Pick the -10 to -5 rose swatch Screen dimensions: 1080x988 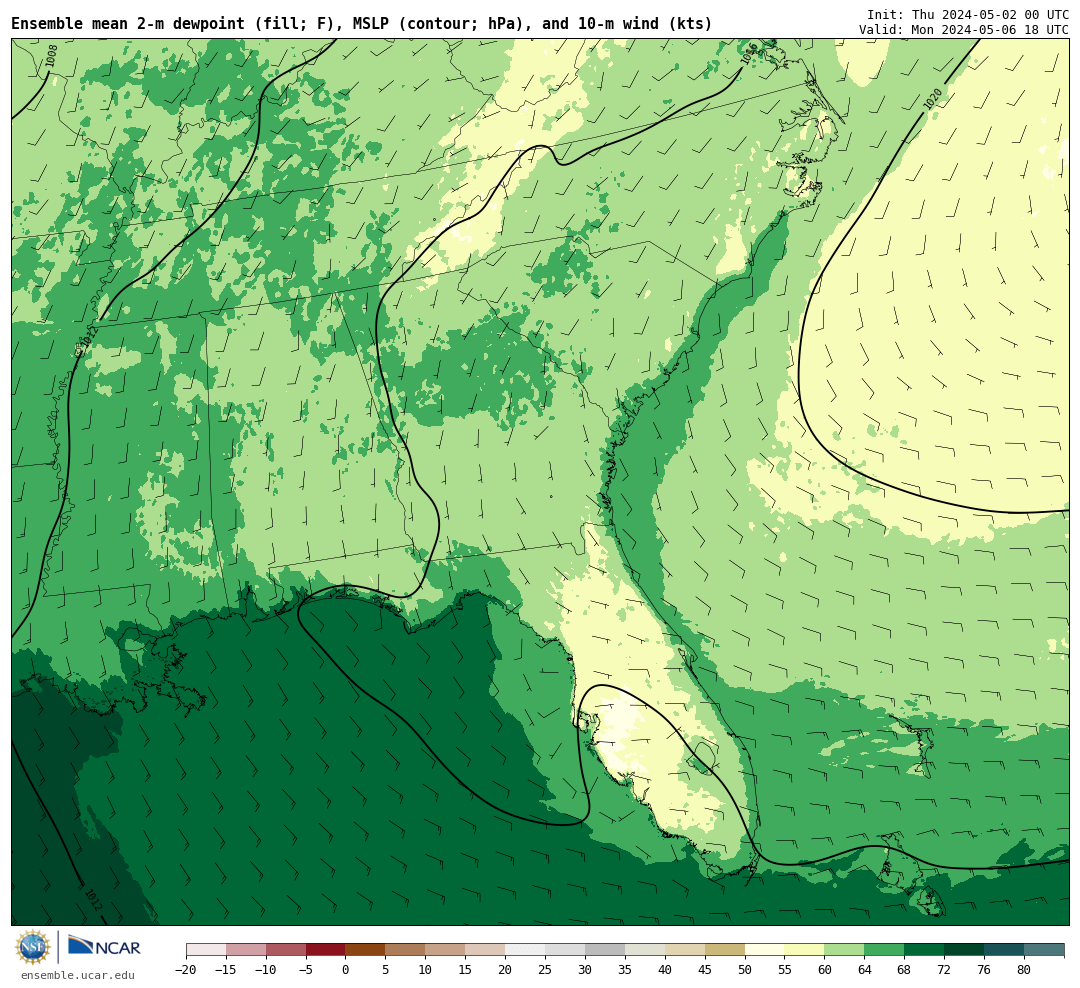point(286,950)
